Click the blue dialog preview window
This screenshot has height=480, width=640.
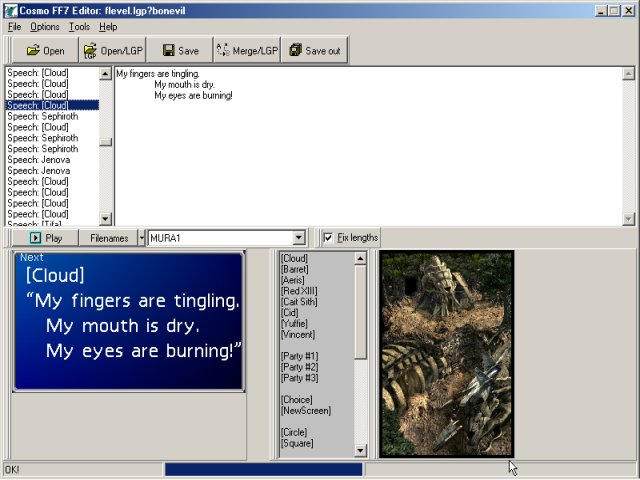(x=129, y=321)
